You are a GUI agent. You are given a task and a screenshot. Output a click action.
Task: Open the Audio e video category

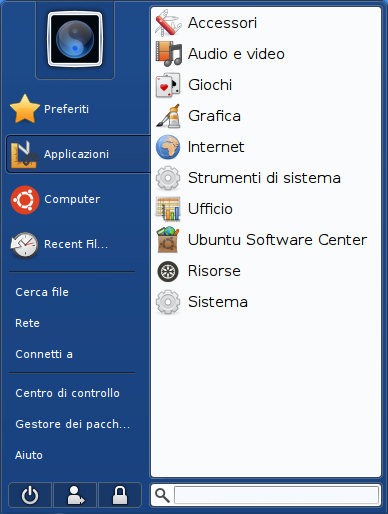tap(266, 54)
